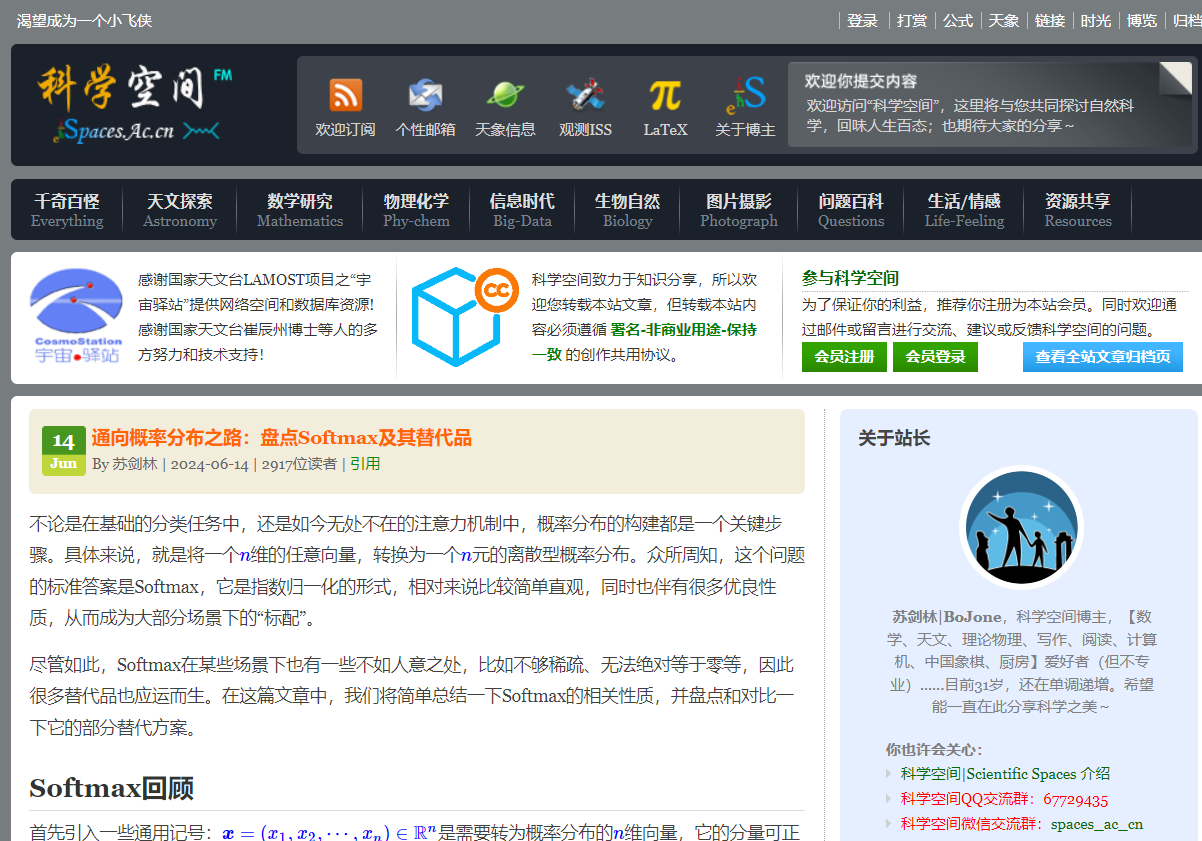Open the 个性邮箱 mail icon
This screenshot has height=841, width=1202.
coord(425,96)
